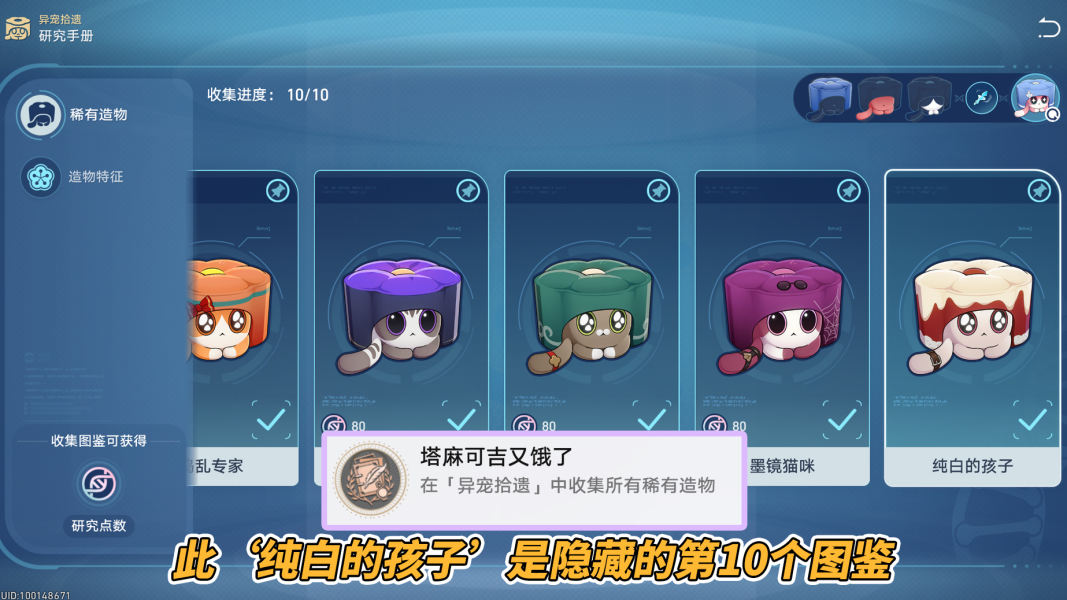Click the return arrow in the top-right corner
1067x600 pixels.
1049,27
